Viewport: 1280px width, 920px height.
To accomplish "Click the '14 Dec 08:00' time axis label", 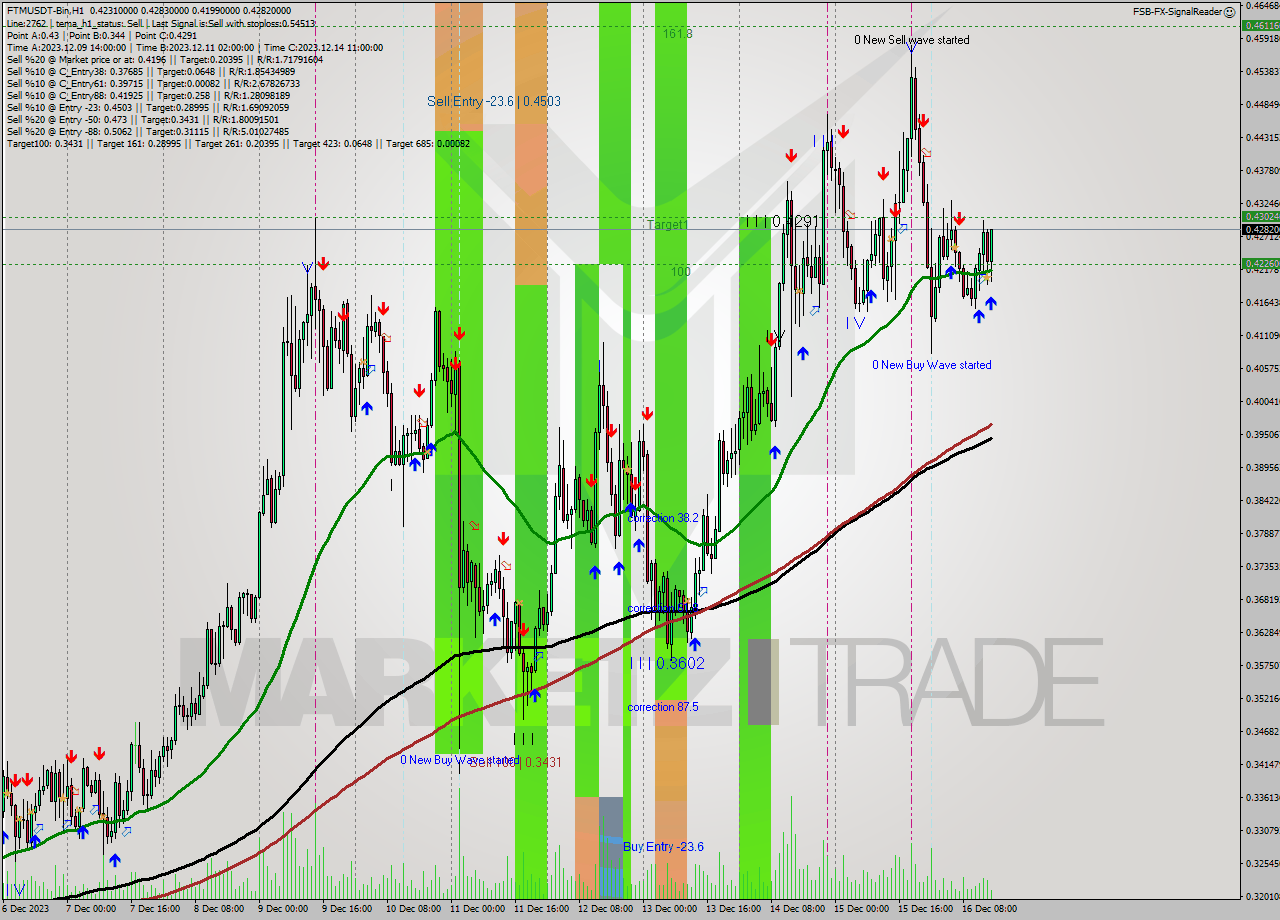I will (x=797, y=909).
